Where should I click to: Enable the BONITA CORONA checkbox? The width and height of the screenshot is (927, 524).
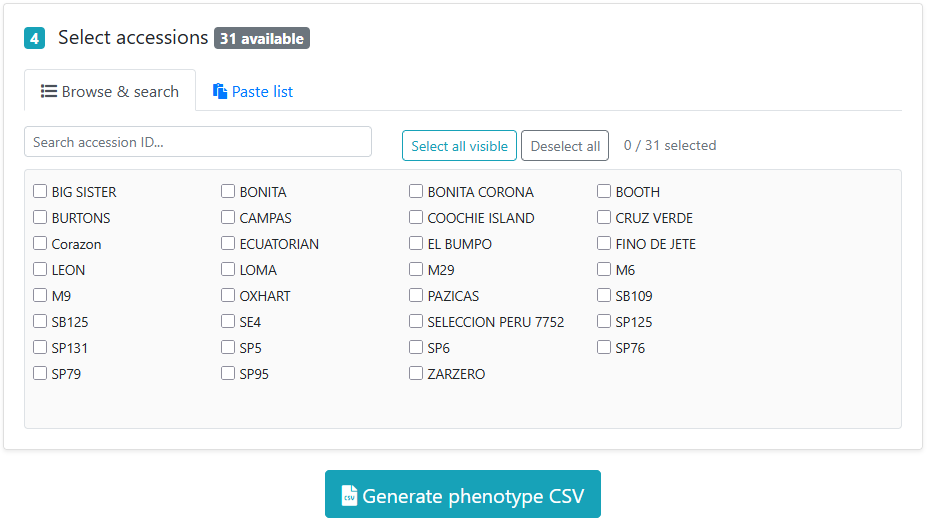click(x=416, y=191)
